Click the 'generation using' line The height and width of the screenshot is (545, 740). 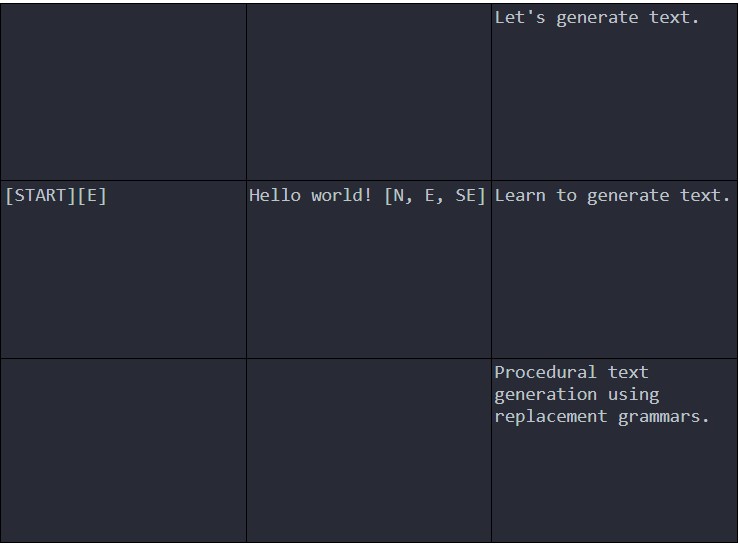pyautogui.click(x=577, y=394)
